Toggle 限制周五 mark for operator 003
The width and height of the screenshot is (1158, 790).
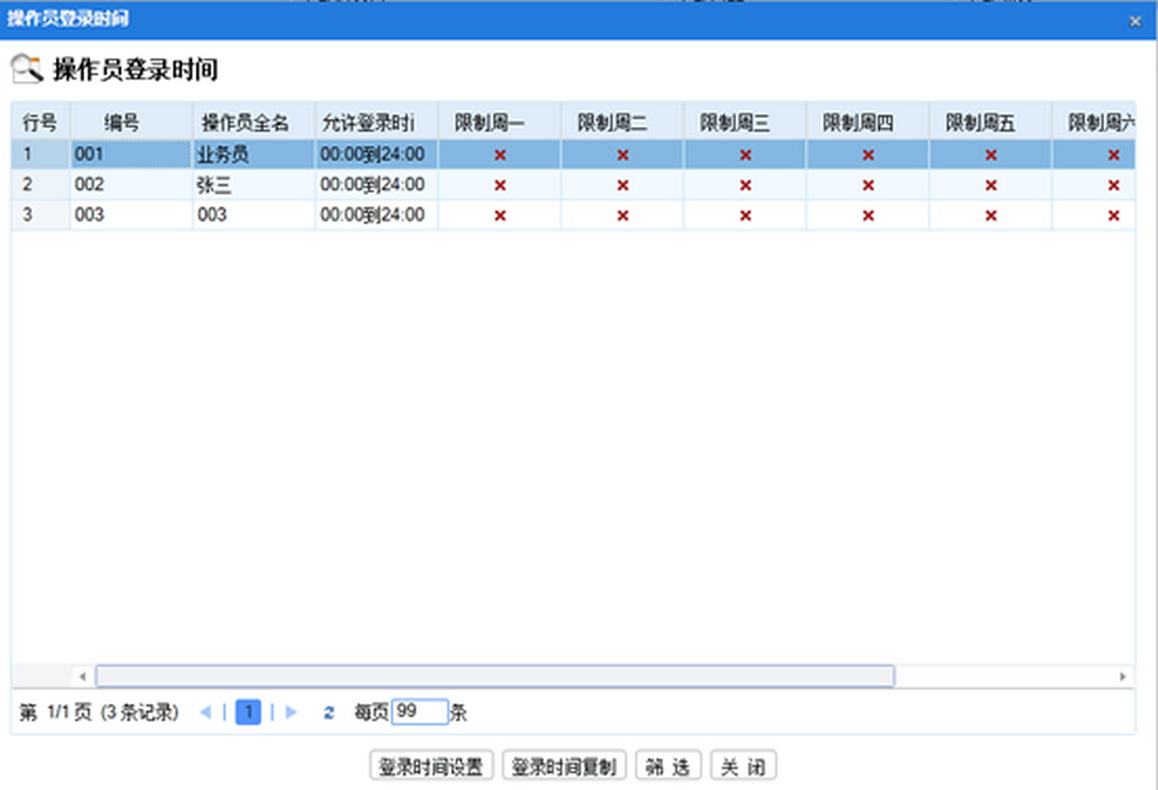tap(991, 215)
